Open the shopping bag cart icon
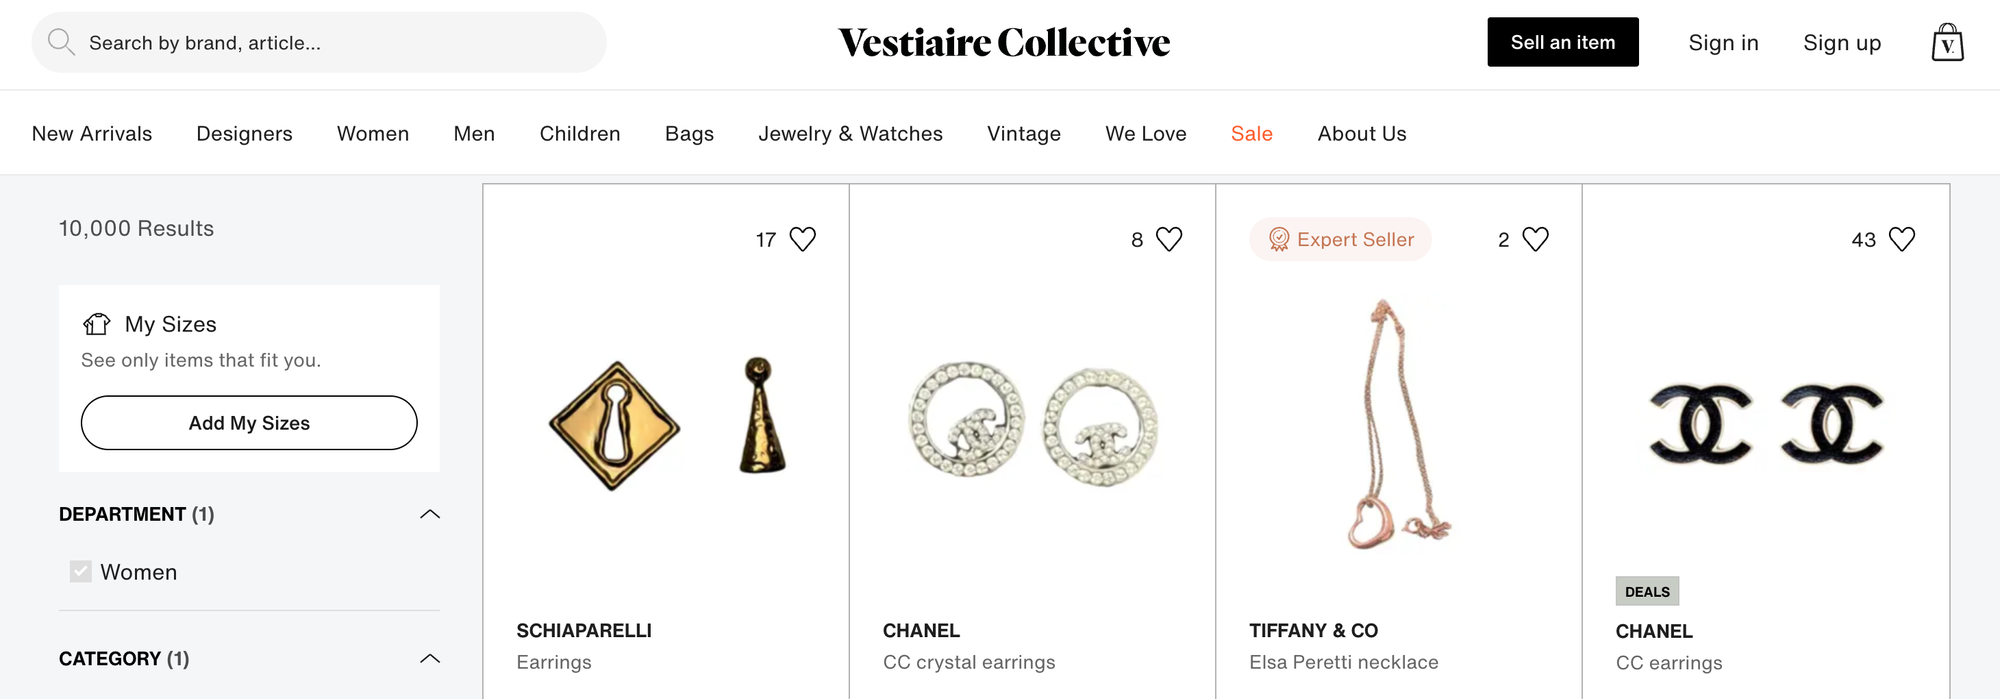This screenshot has height=699, width=2000. point(1947,42)
